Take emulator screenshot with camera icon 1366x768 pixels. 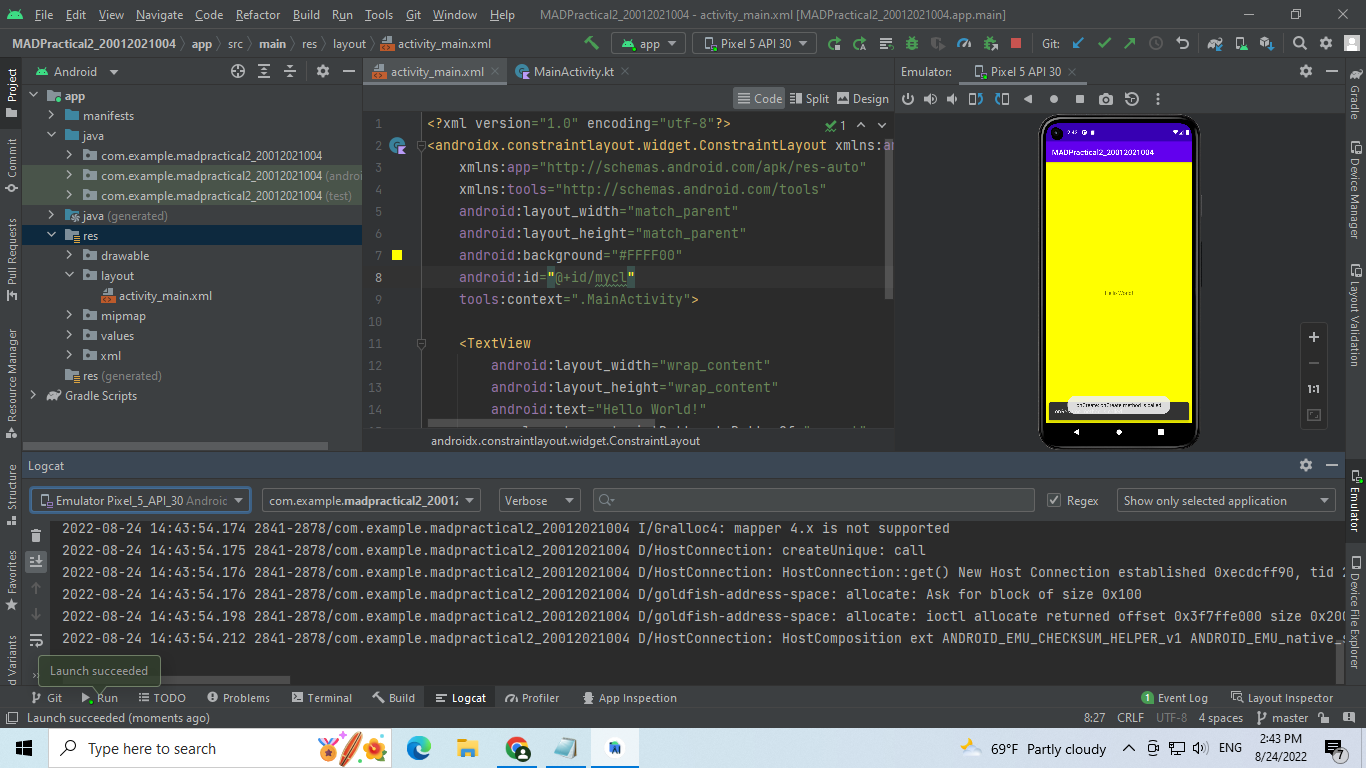pyautogui.click(x=1105, y=99)
